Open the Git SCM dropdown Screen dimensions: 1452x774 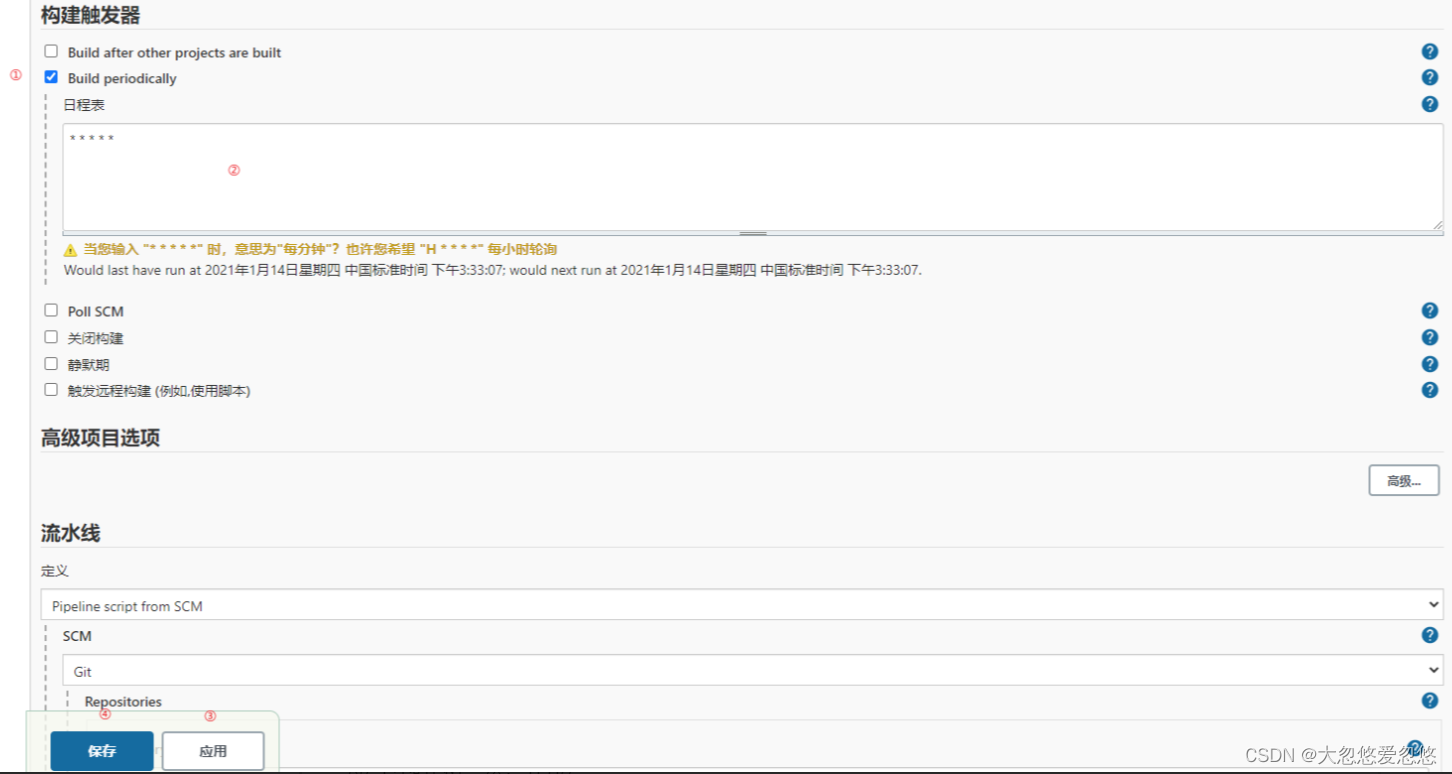pos(753,671)
